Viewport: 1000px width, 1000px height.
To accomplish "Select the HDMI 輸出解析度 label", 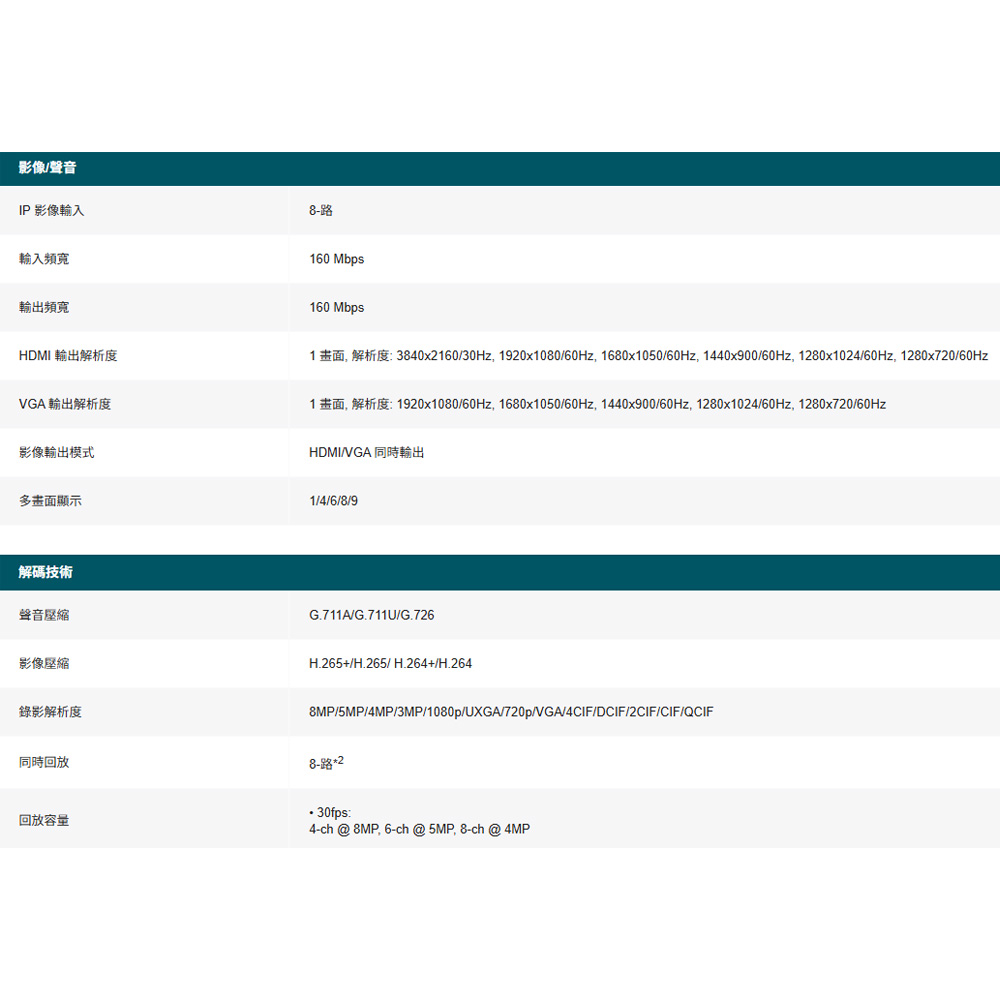I will click(x=68, y=356).
